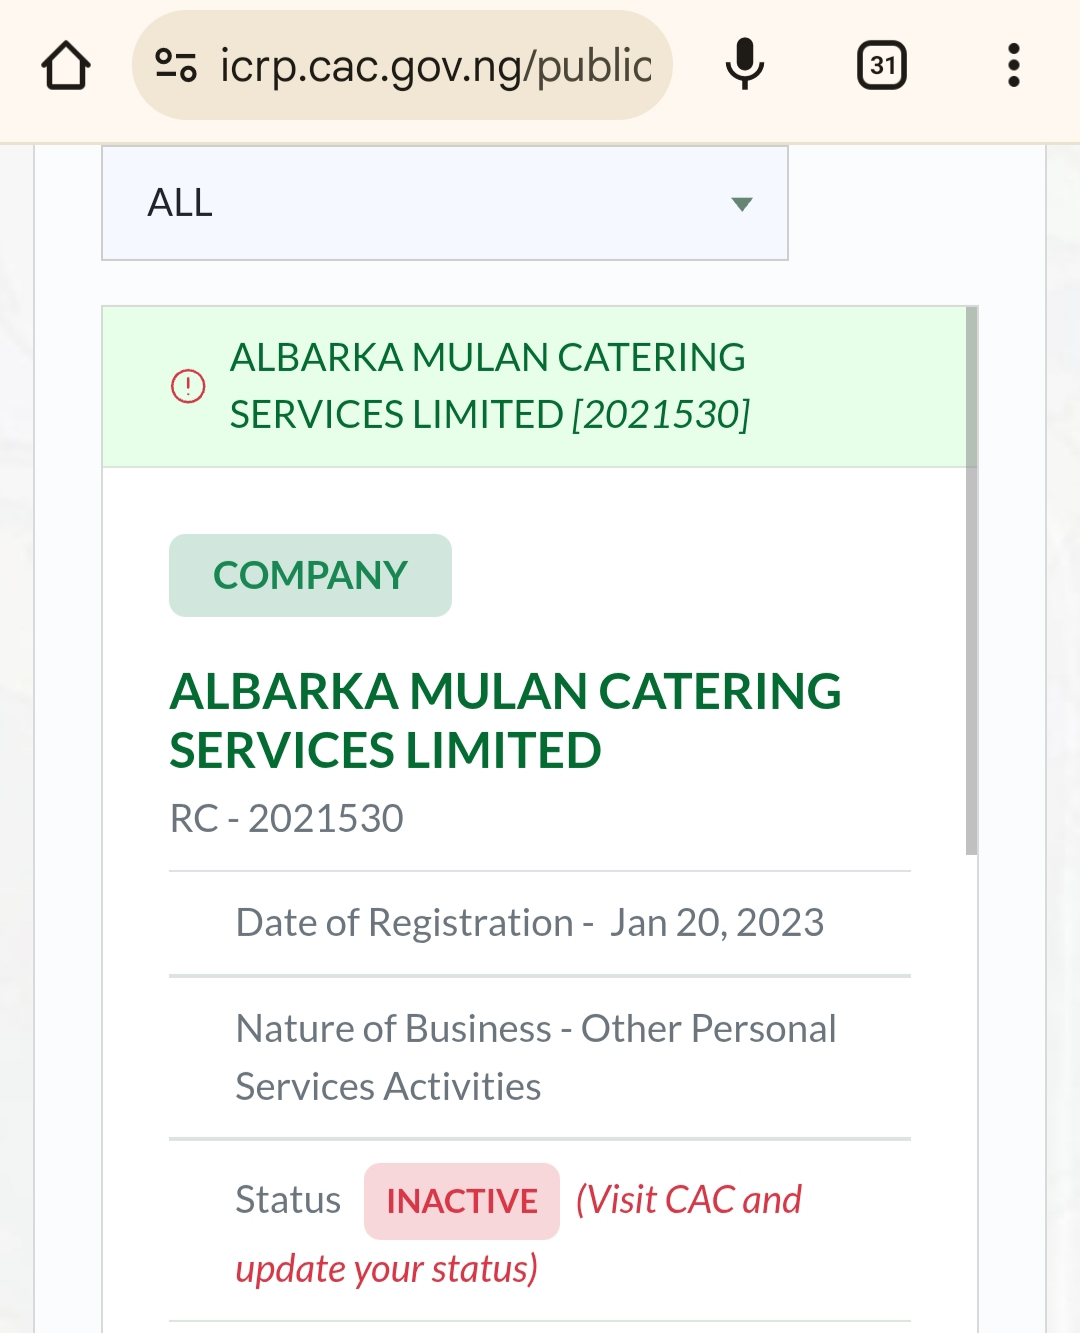This screenshot has height=1333, width=1080.
Task: Open the three-dot browser menu
Action: 1013,66
